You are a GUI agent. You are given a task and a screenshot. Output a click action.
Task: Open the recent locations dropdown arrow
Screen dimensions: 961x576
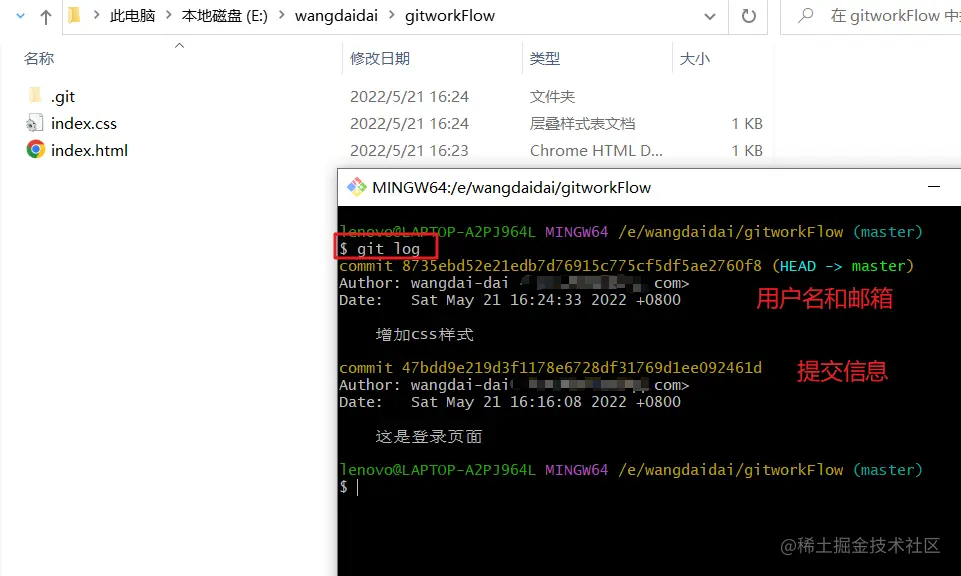(x=20, y=16)
